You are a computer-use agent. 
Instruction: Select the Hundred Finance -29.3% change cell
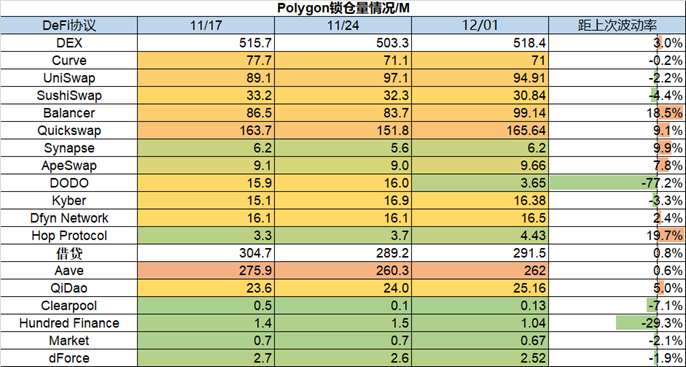(x=617, y=323)
